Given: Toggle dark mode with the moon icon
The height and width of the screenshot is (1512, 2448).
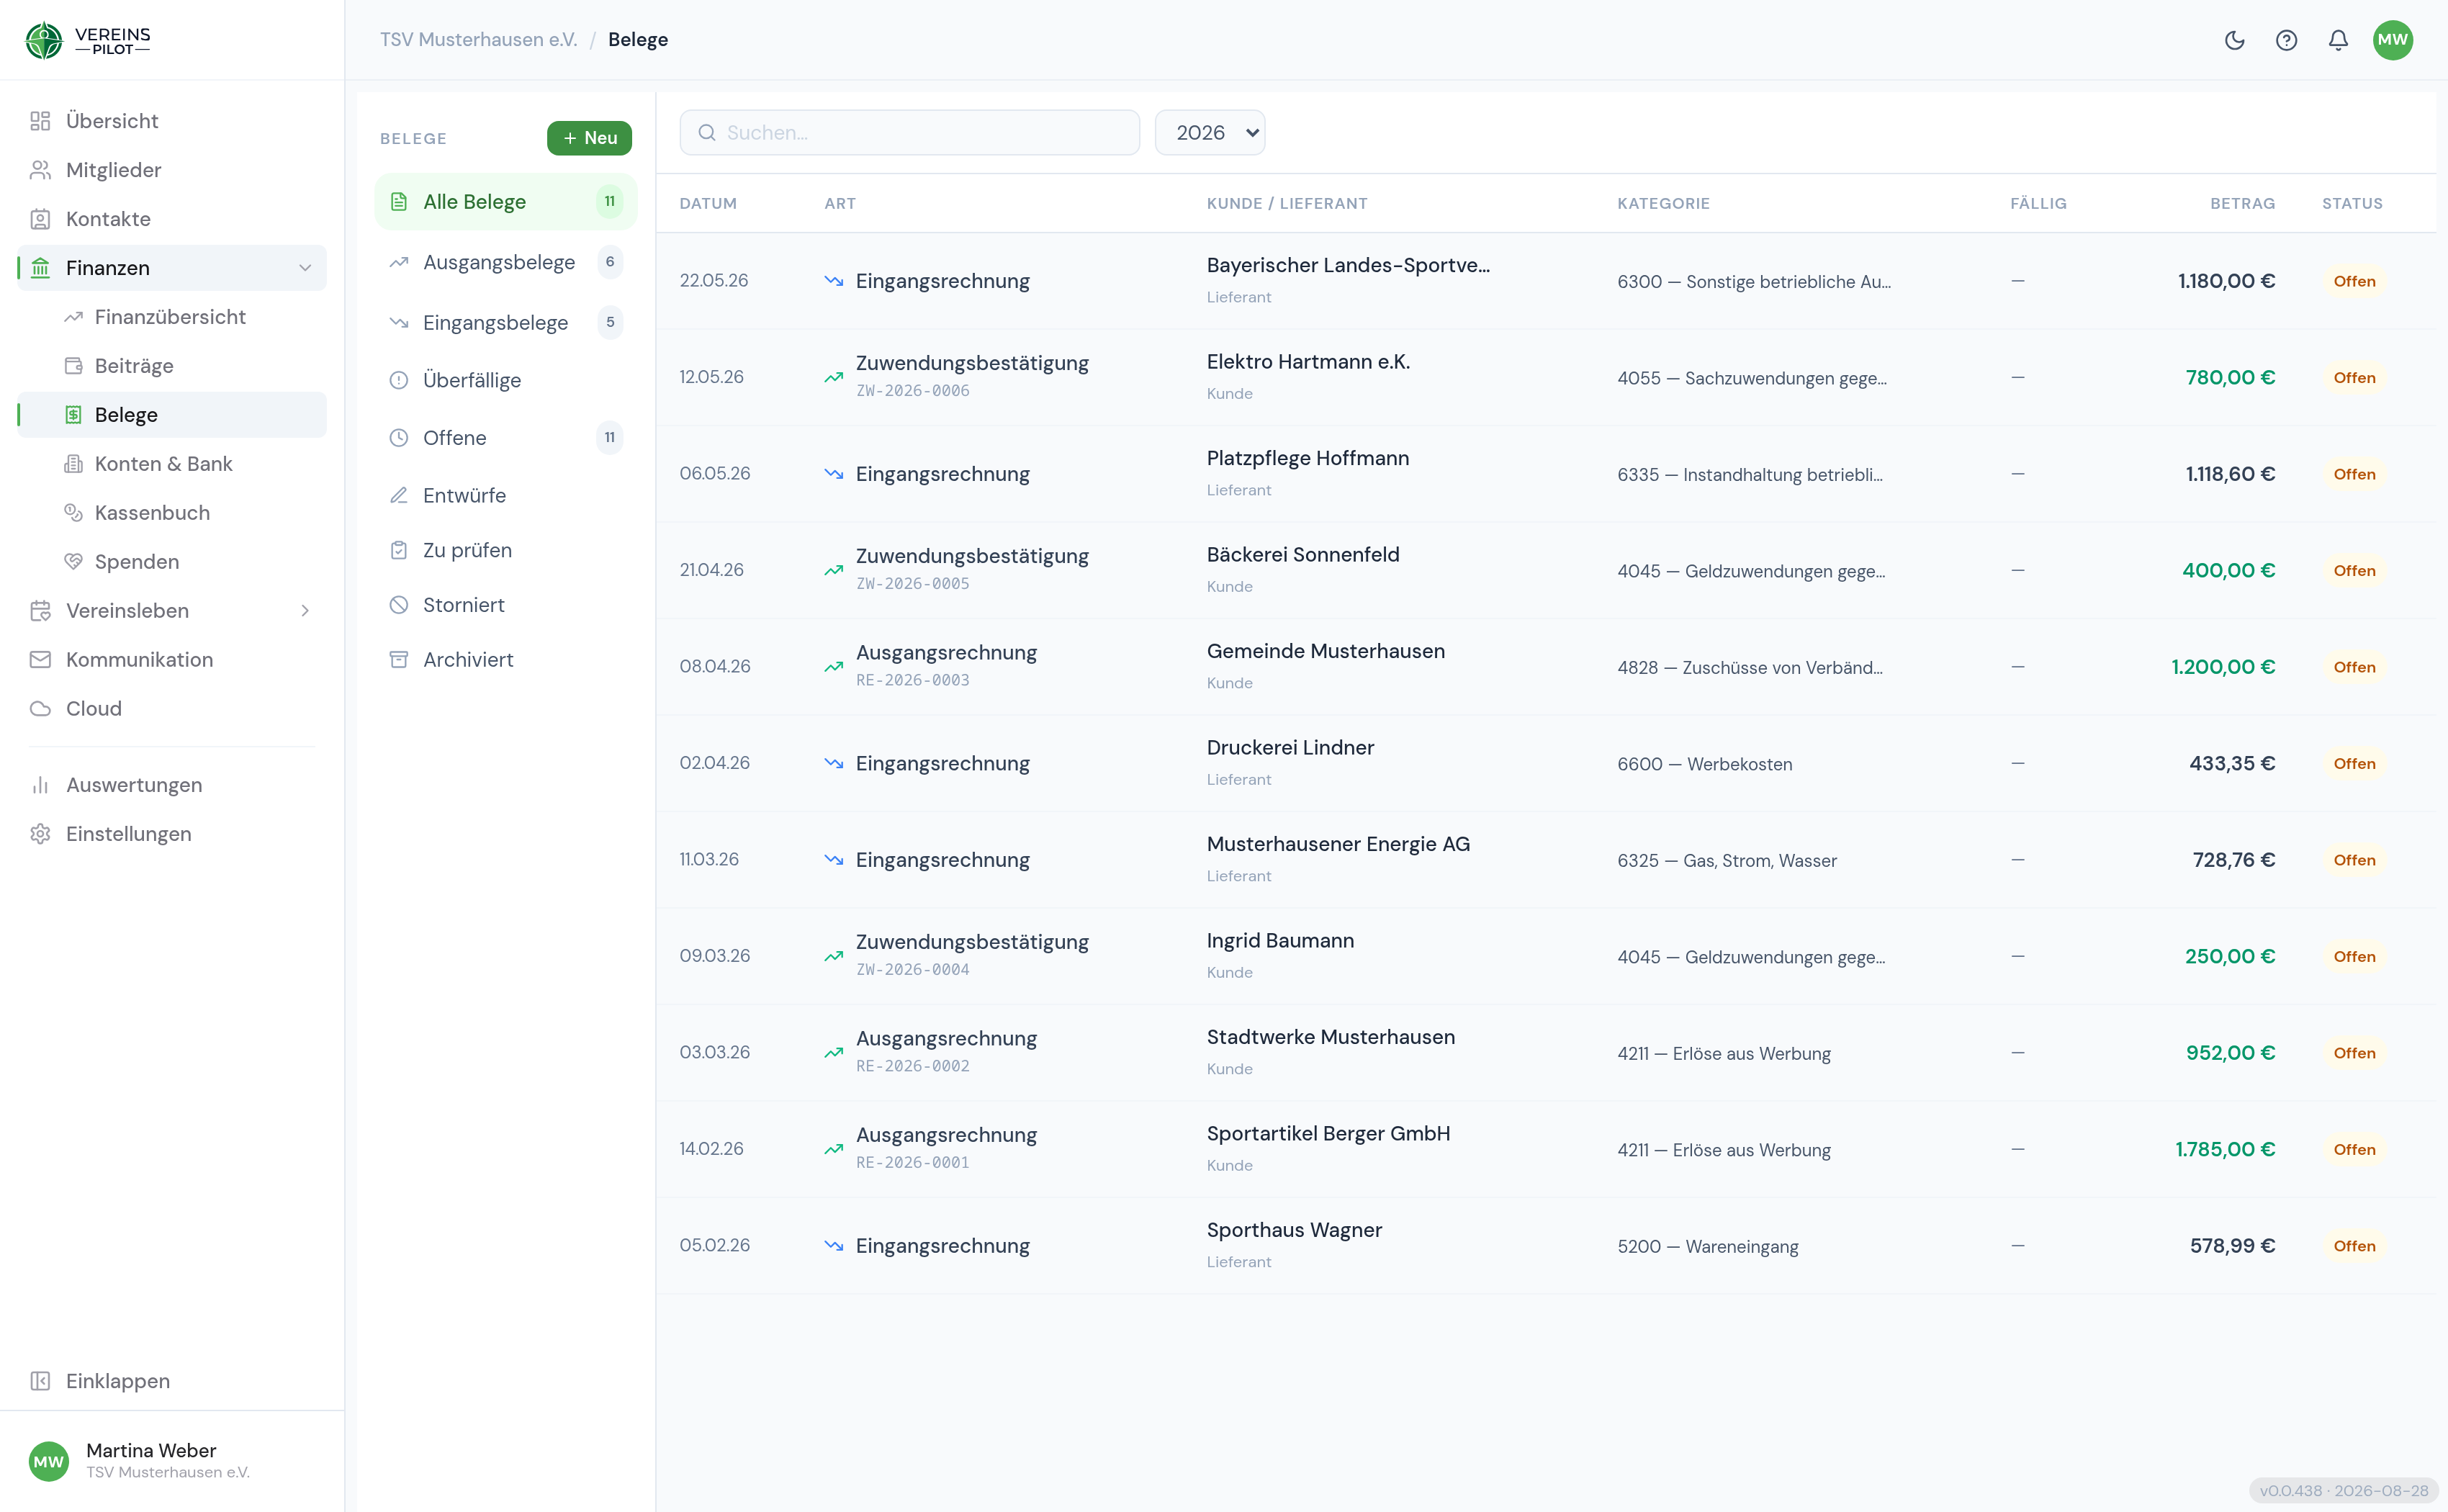Looking at the screenshot, I should (x=2234, y=40).
